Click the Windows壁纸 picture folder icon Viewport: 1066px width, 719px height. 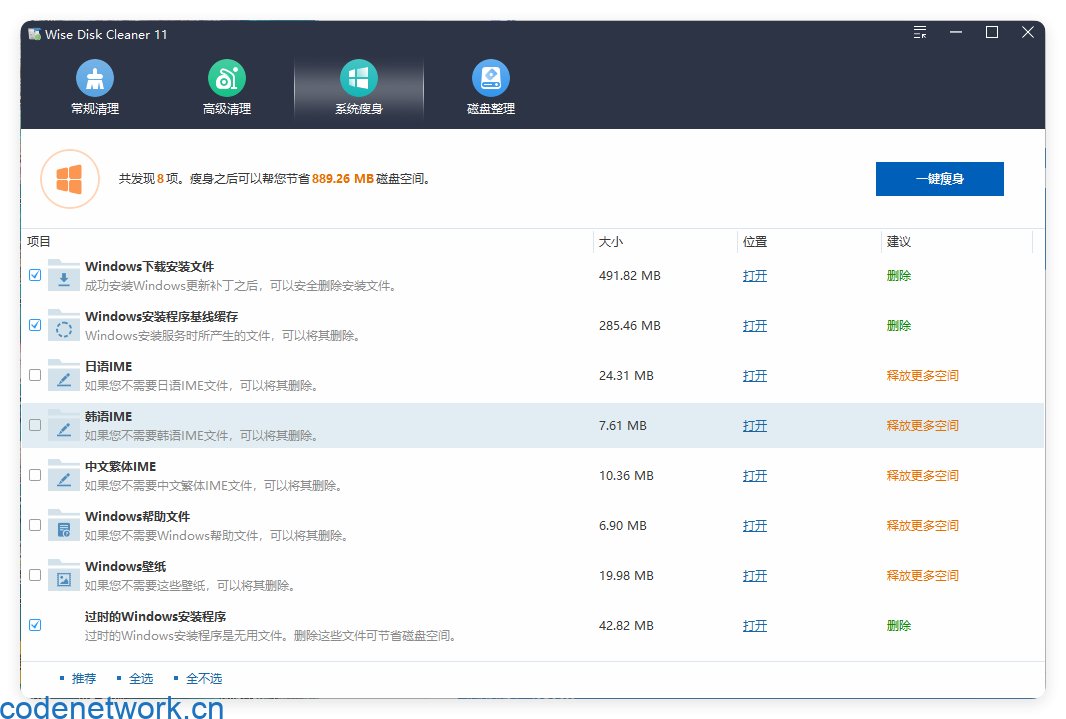(x=63, y=575)
